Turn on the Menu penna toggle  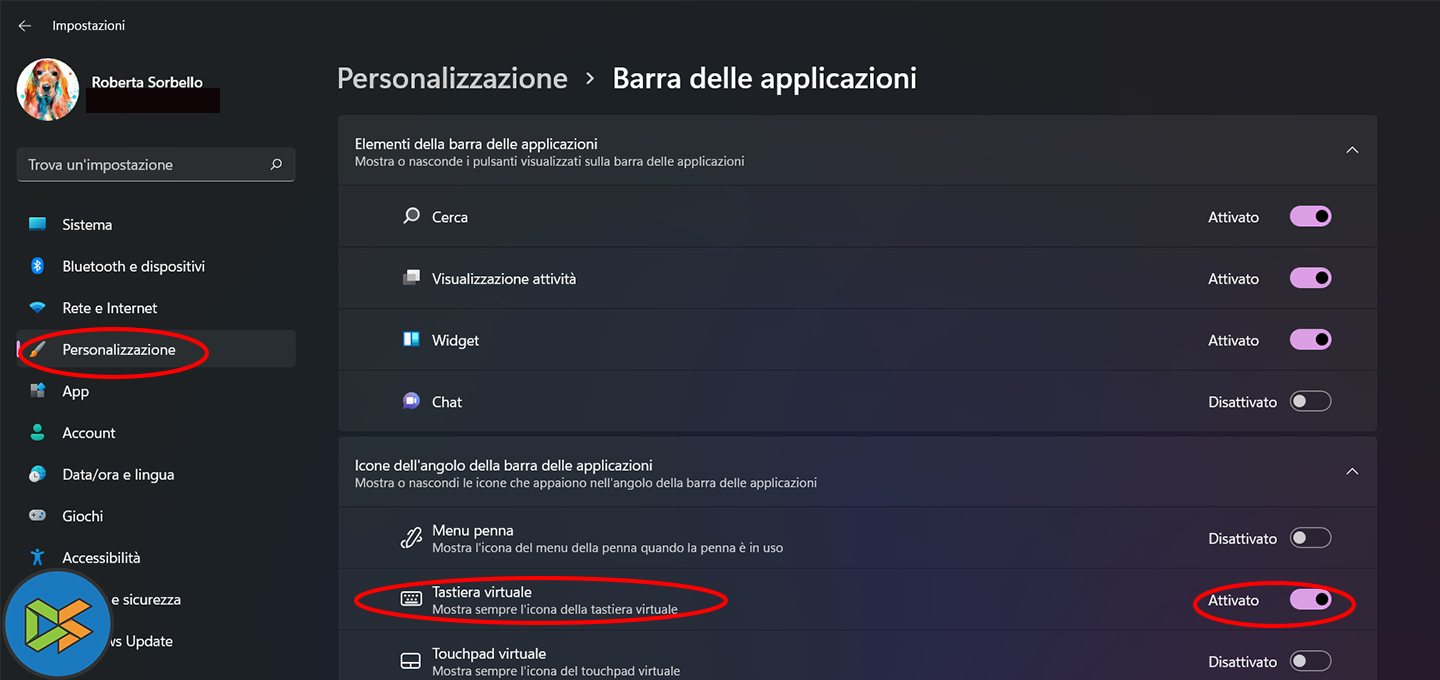click(x=1310, y=538)
